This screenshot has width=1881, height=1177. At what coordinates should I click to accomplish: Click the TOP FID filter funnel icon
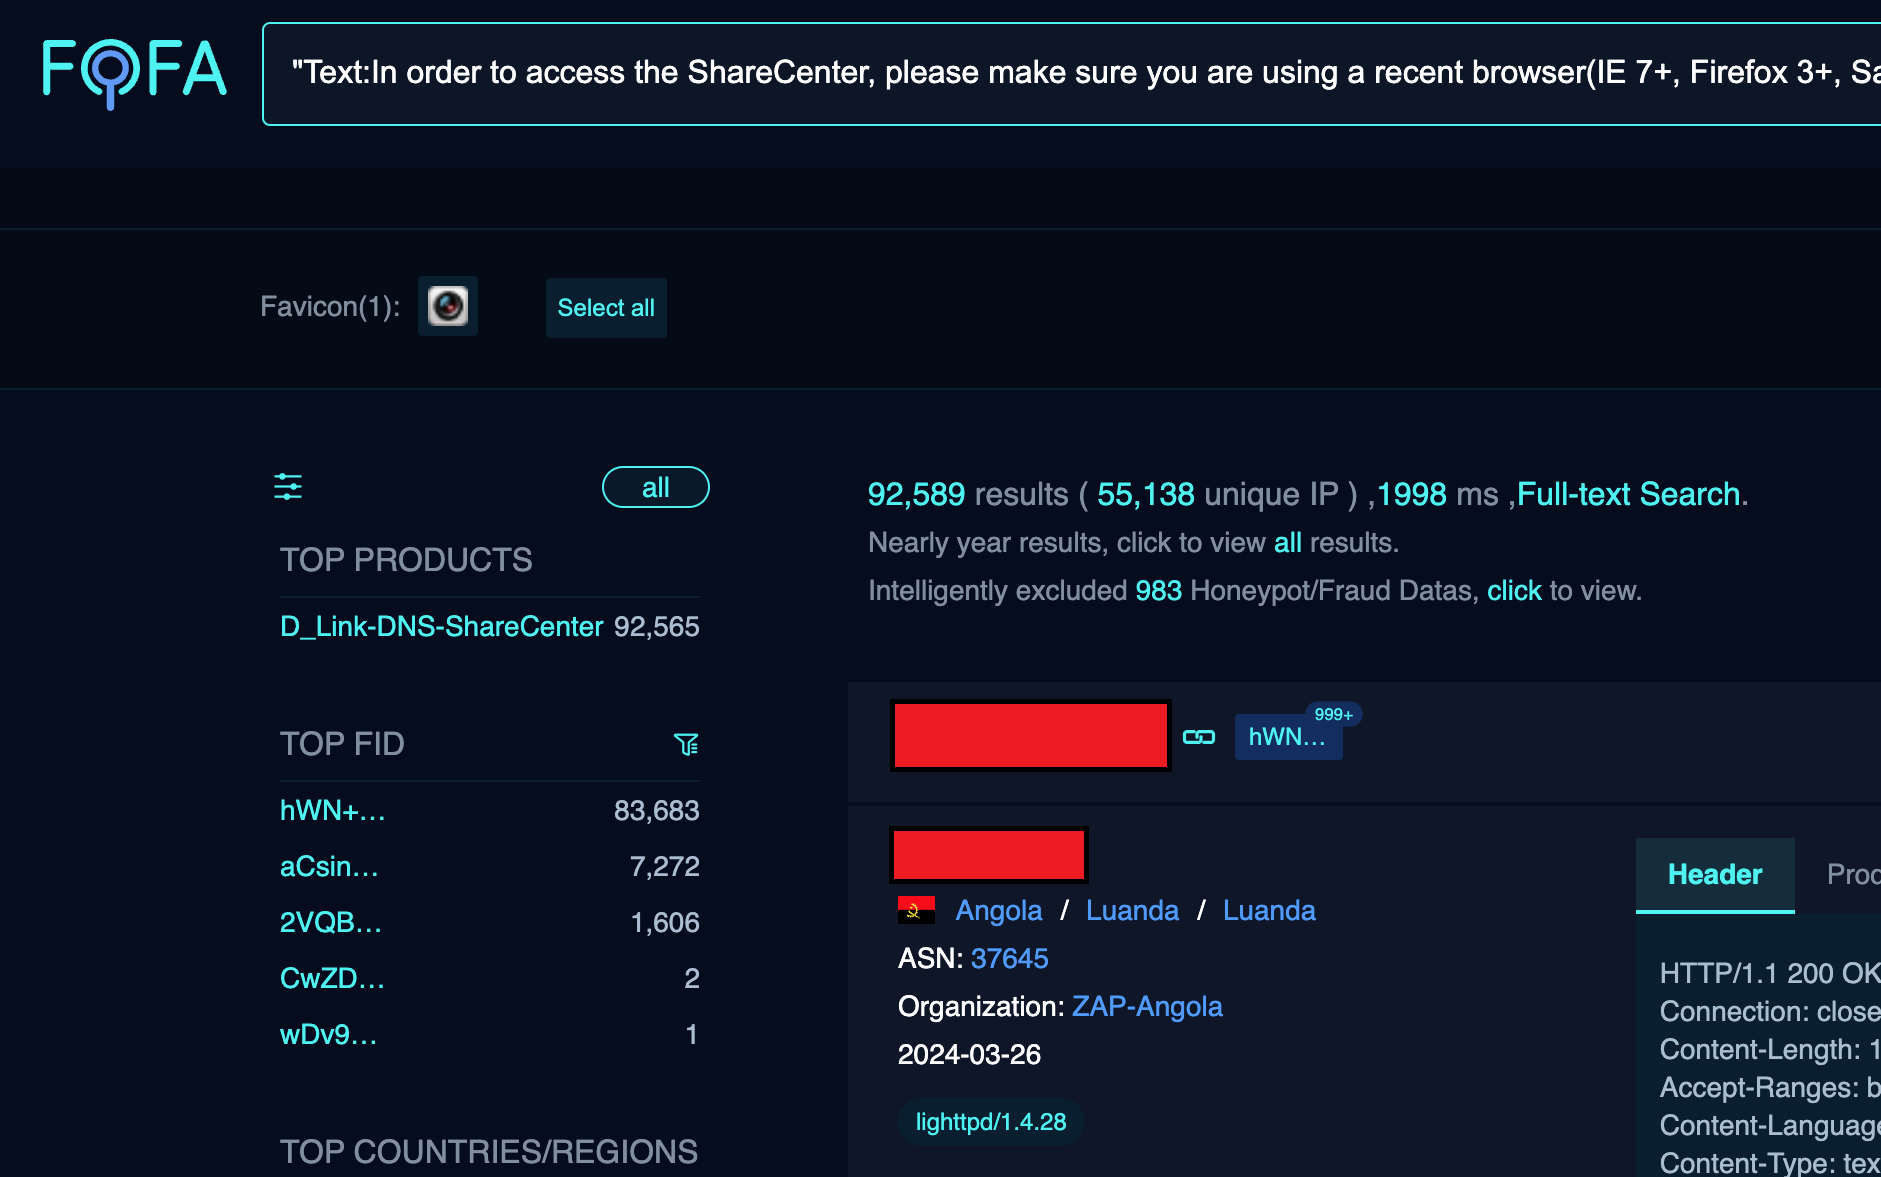686,744
